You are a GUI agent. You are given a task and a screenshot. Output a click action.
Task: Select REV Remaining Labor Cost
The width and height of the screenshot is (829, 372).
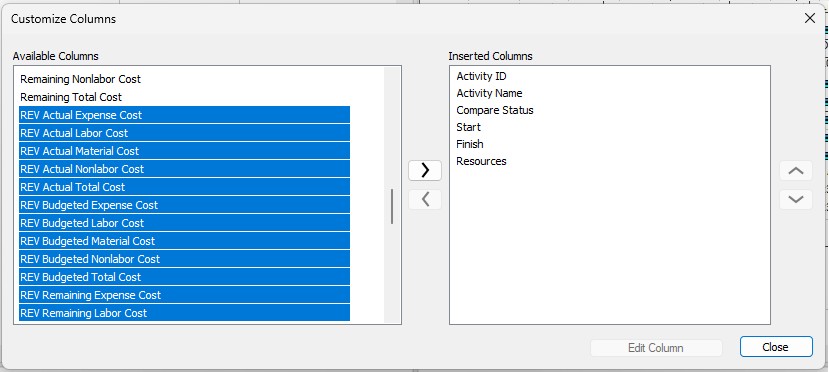point(185,312)
